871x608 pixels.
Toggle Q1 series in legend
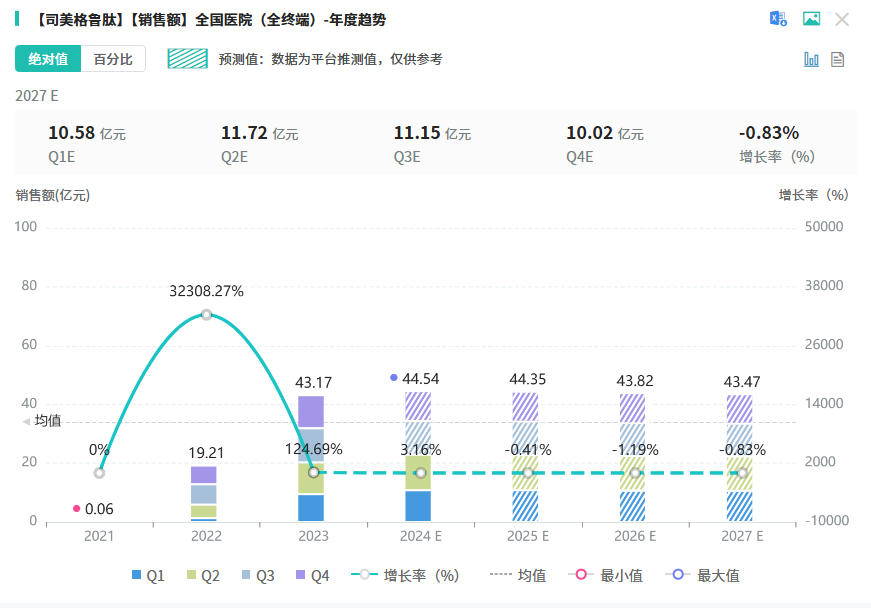coord(148,576)
